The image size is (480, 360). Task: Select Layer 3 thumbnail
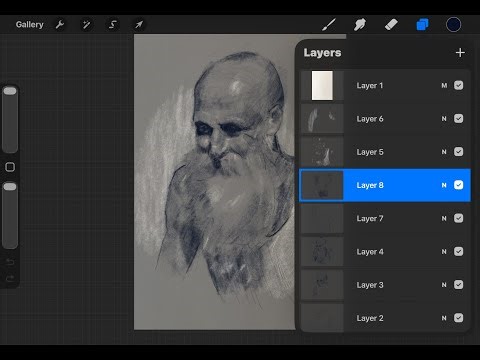coord(322,285)
